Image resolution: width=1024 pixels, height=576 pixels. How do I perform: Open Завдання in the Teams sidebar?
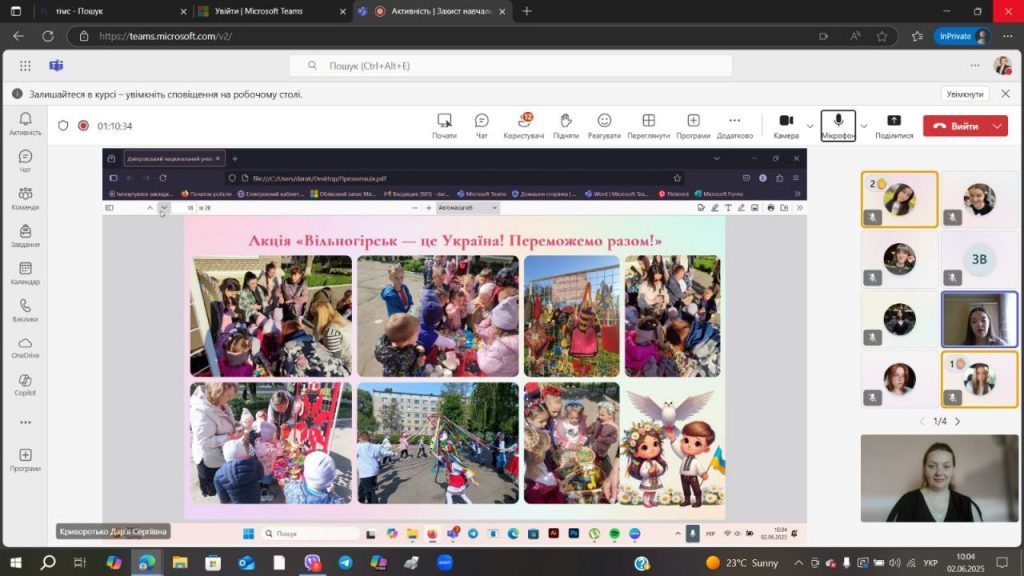tap(25, 236)
